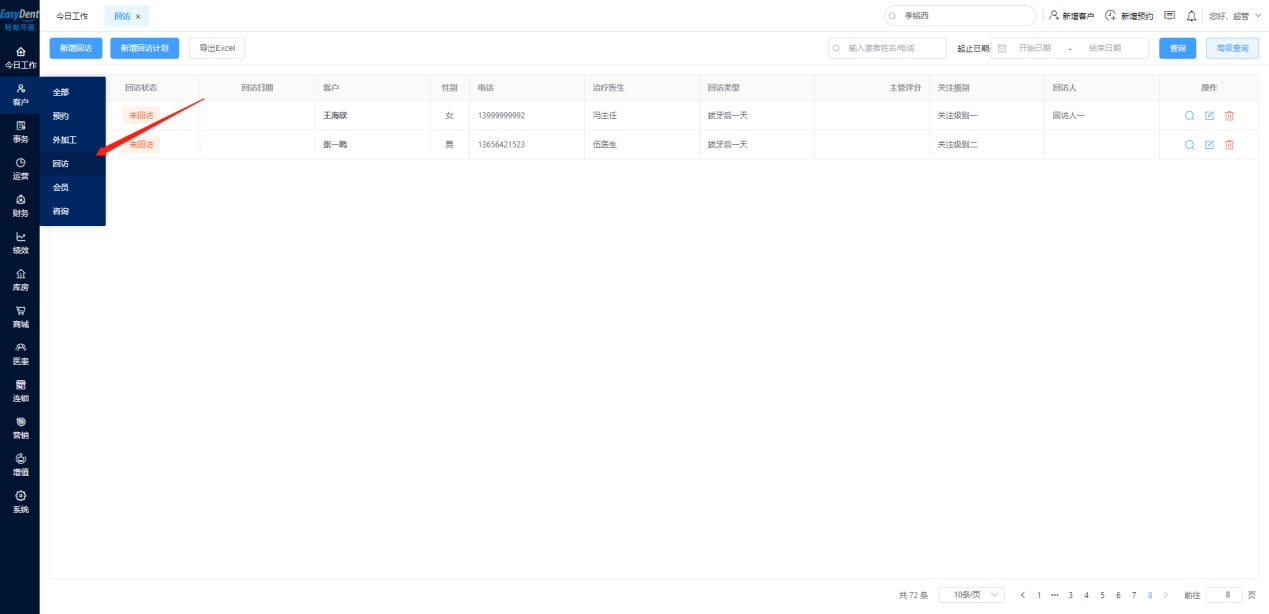Open 运营 sidebar section
The width and height of the screenshot is (1269, 614).
pyautogui.click(x=20, y=168)
